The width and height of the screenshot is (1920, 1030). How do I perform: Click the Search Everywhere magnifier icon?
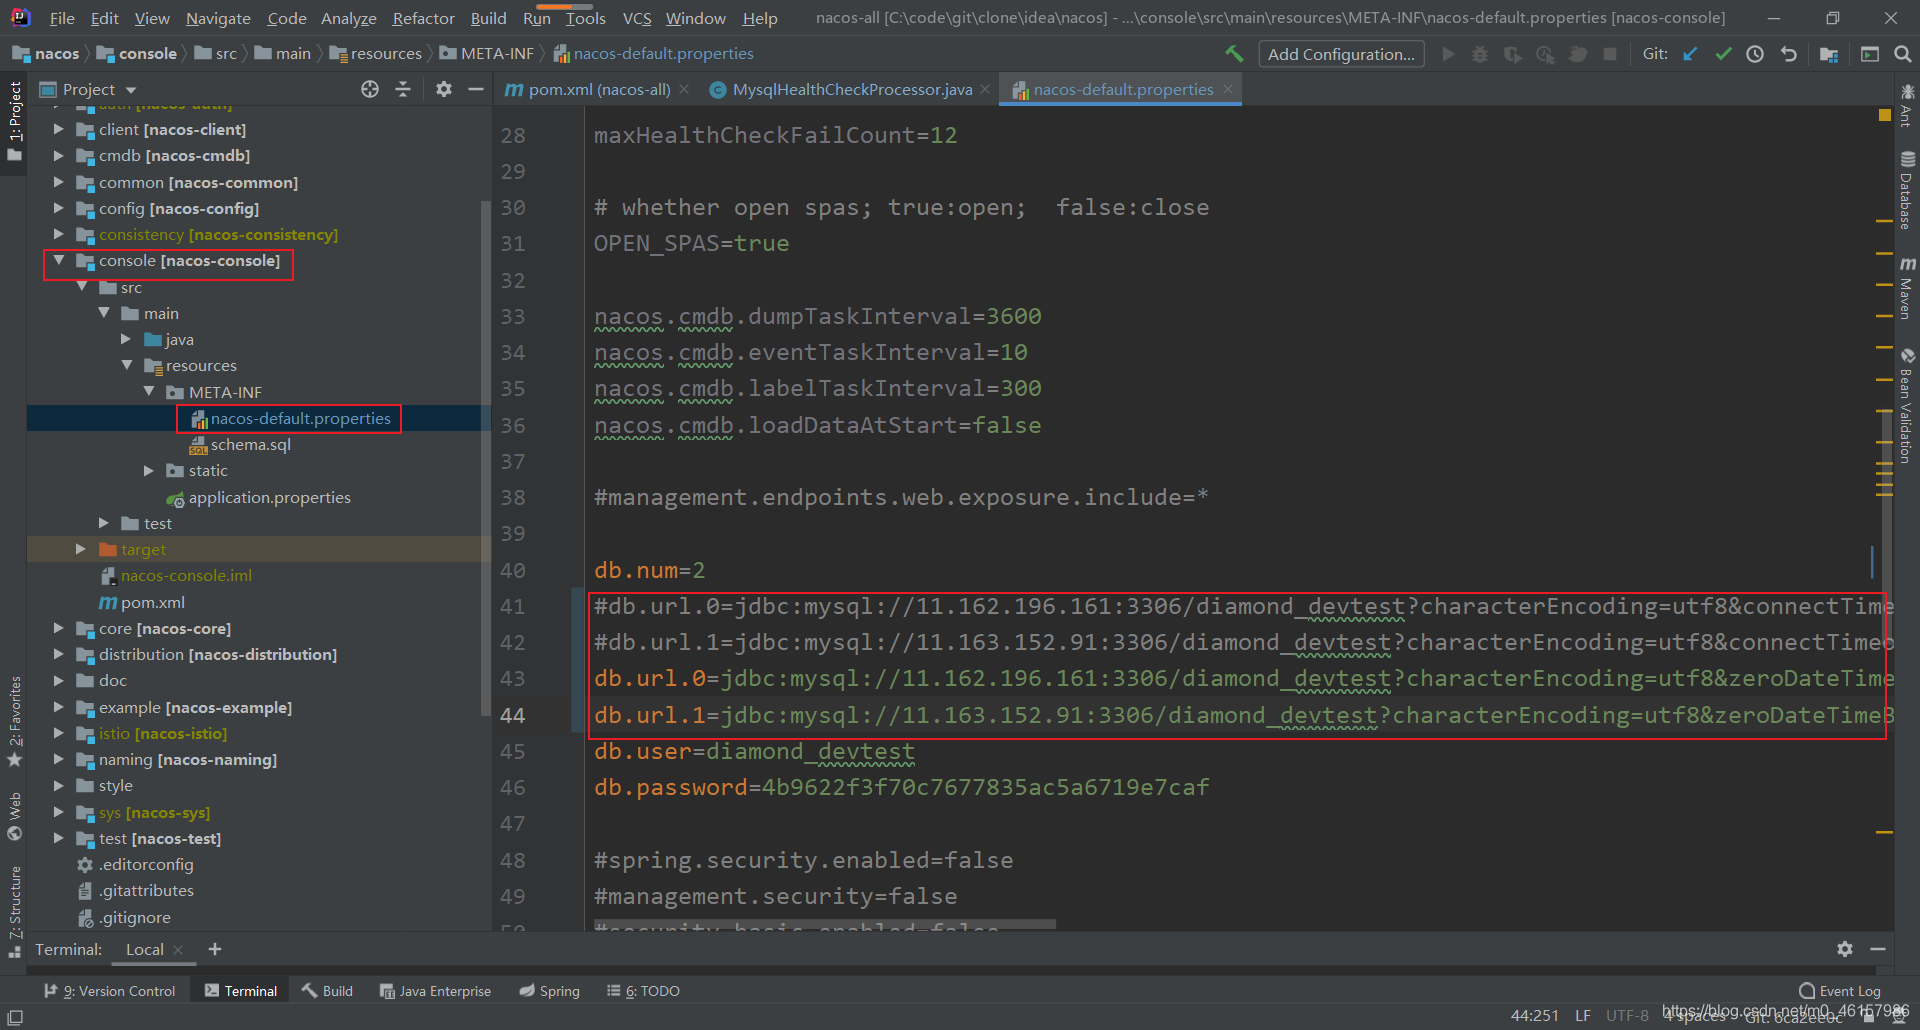coord(1903,54)
